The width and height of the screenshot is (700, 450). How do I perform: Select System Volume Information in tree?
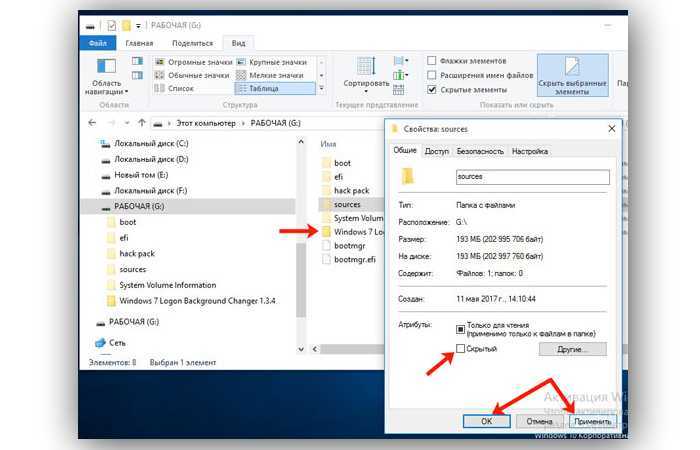coord(167,285)
